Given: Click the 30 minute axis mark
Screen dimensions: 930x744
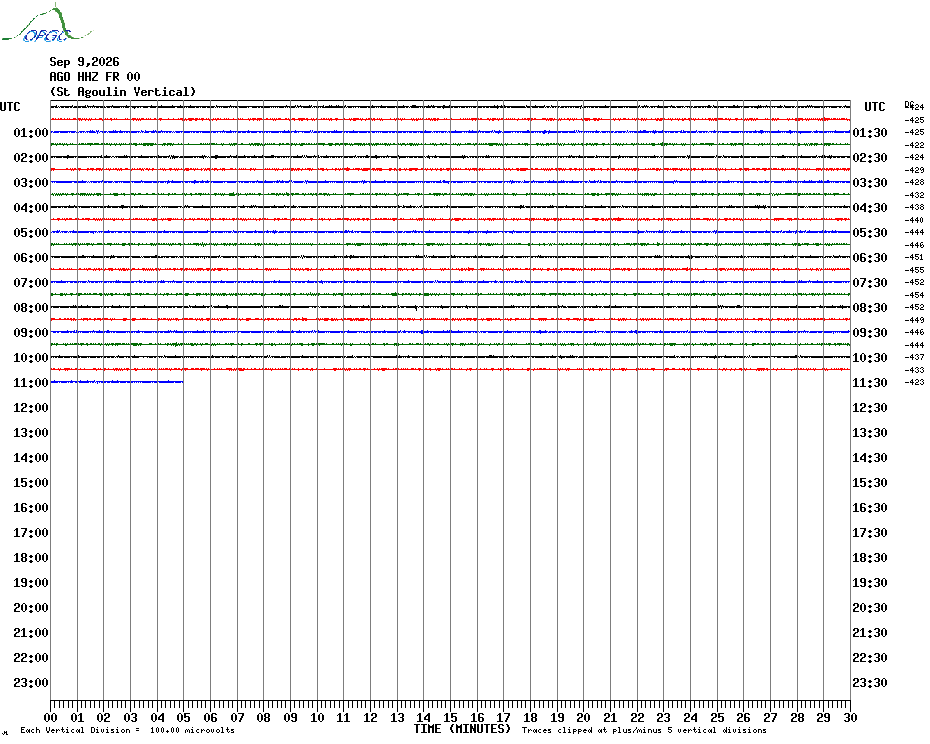Looking at the screenshot, I should 850,717.
